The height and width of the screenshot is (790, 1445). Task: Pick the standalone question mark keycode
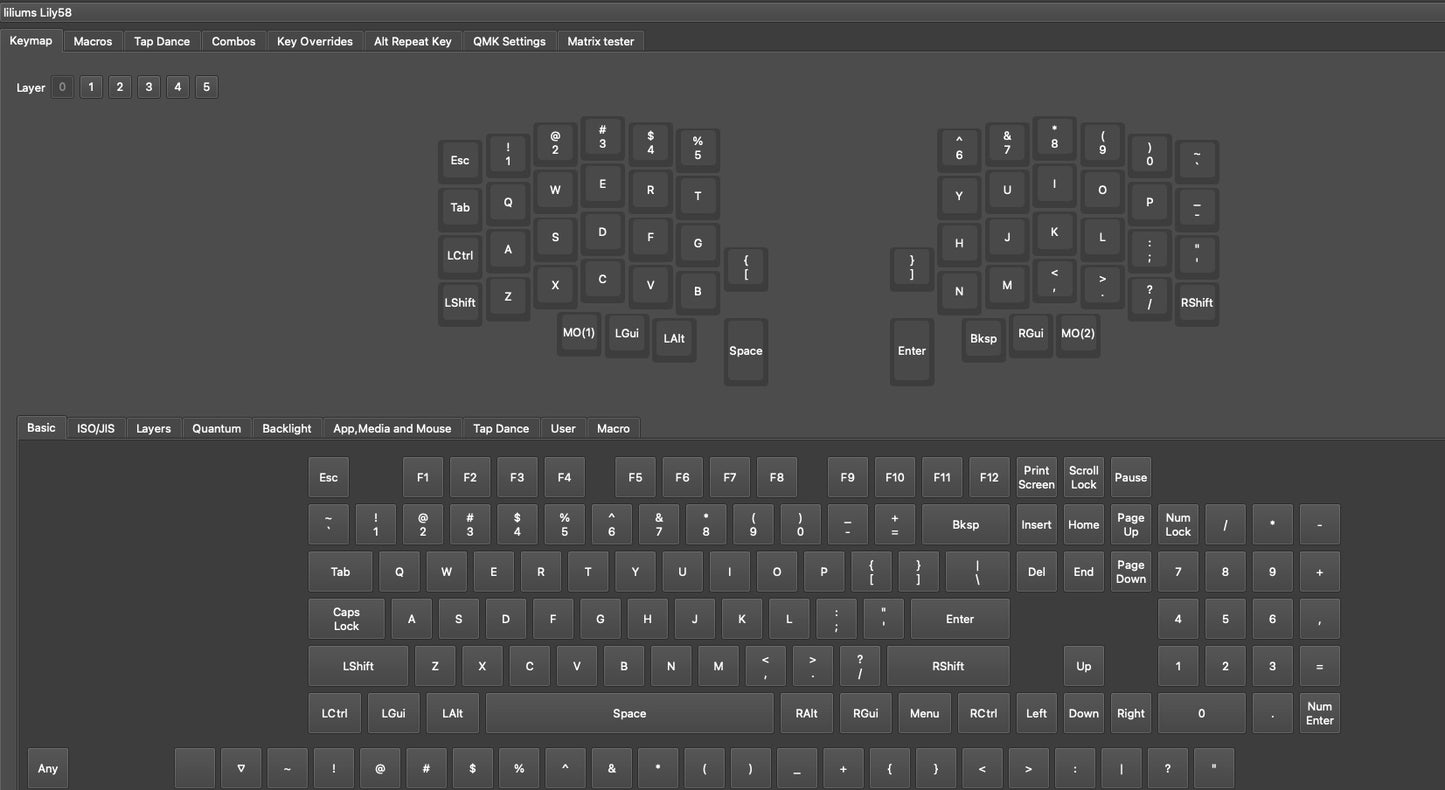click(x=1168, y=768)
